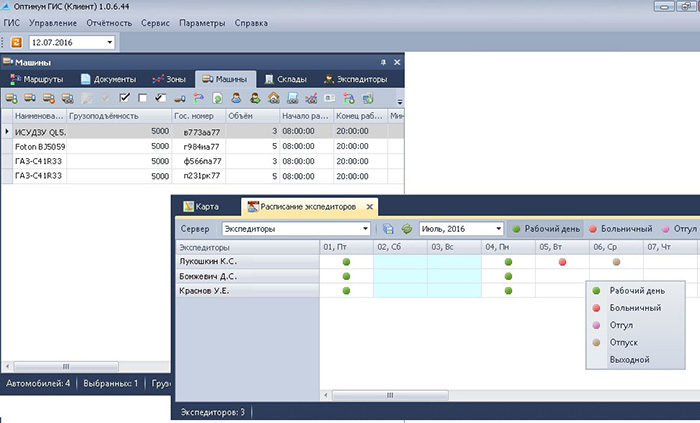Click the green circular arrow icon in Машины toolbar

tap(217, 98)
